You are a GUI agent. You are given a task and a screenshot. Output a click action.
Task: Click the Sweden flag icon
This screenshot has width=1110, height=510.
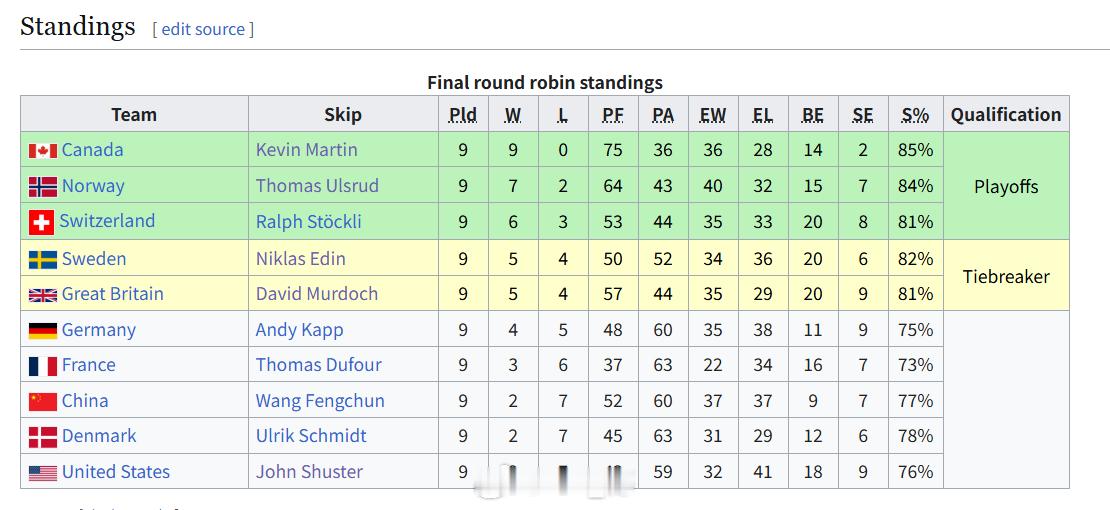(x=42, y=260)
